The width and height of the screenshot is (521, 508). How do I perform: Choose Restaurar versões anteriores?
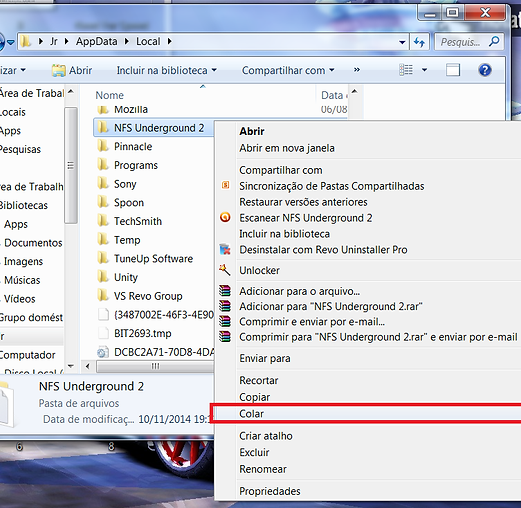(x=368, y=202)
